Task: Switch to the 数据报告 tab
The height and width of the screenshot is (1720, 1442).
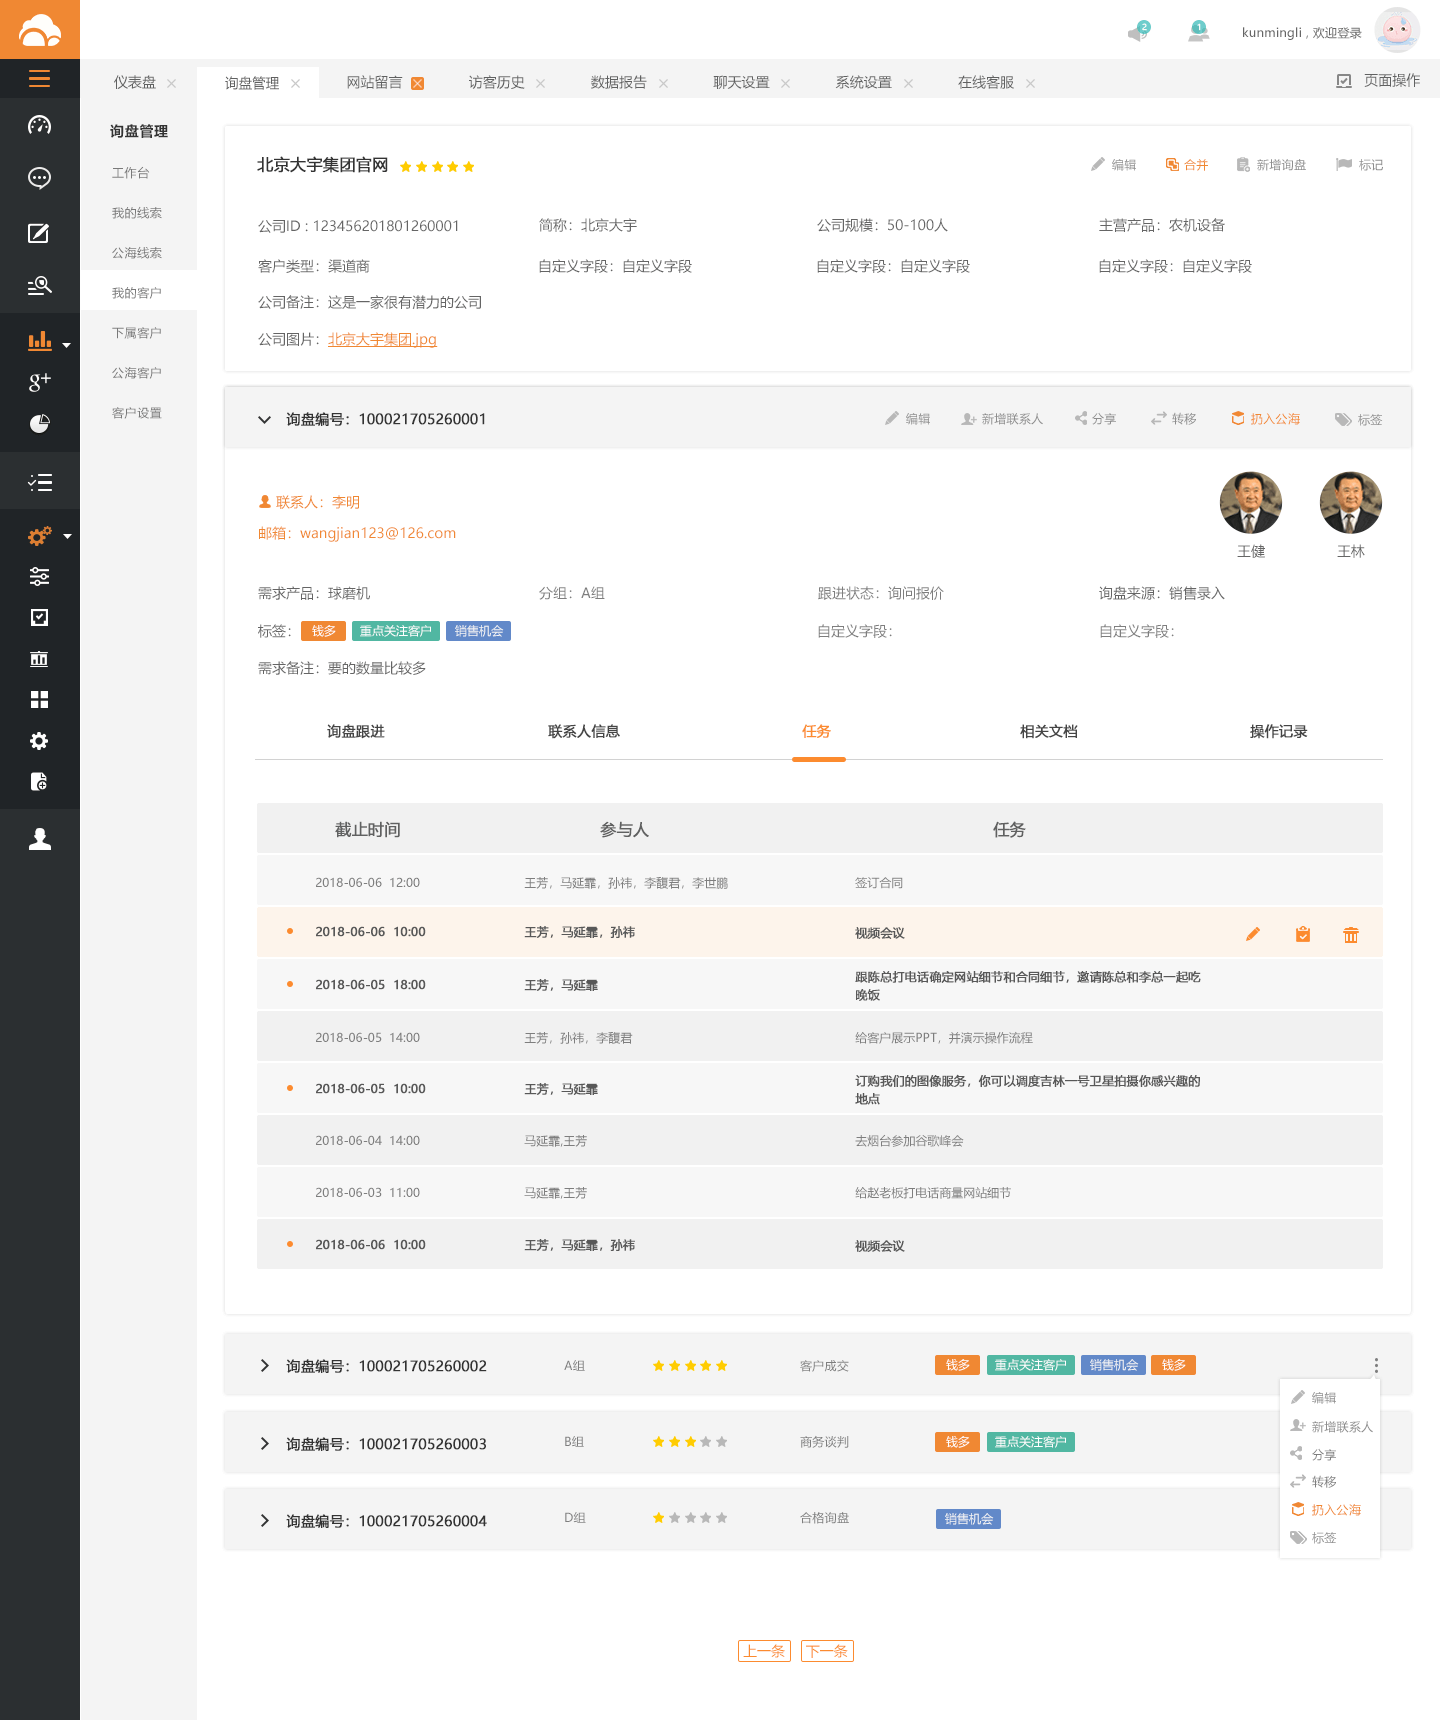Action: [x=618, y=82]
